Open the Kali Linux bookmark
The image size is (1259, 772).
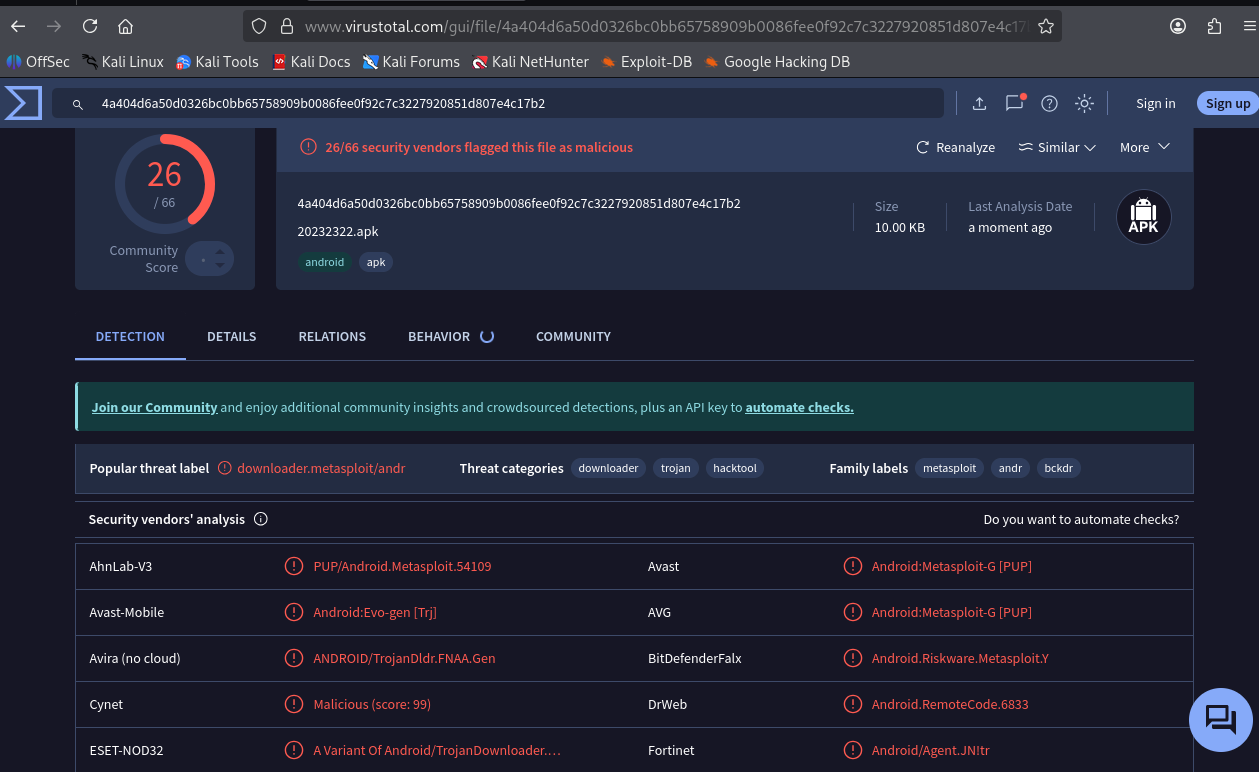pyautogui.click(x=123, y=62)
